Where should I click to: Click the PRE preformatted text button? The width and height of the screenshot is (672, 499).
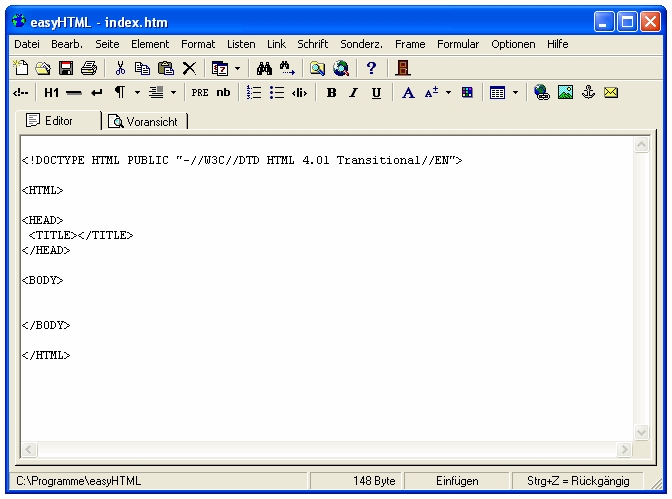click(x=200, y=93)
